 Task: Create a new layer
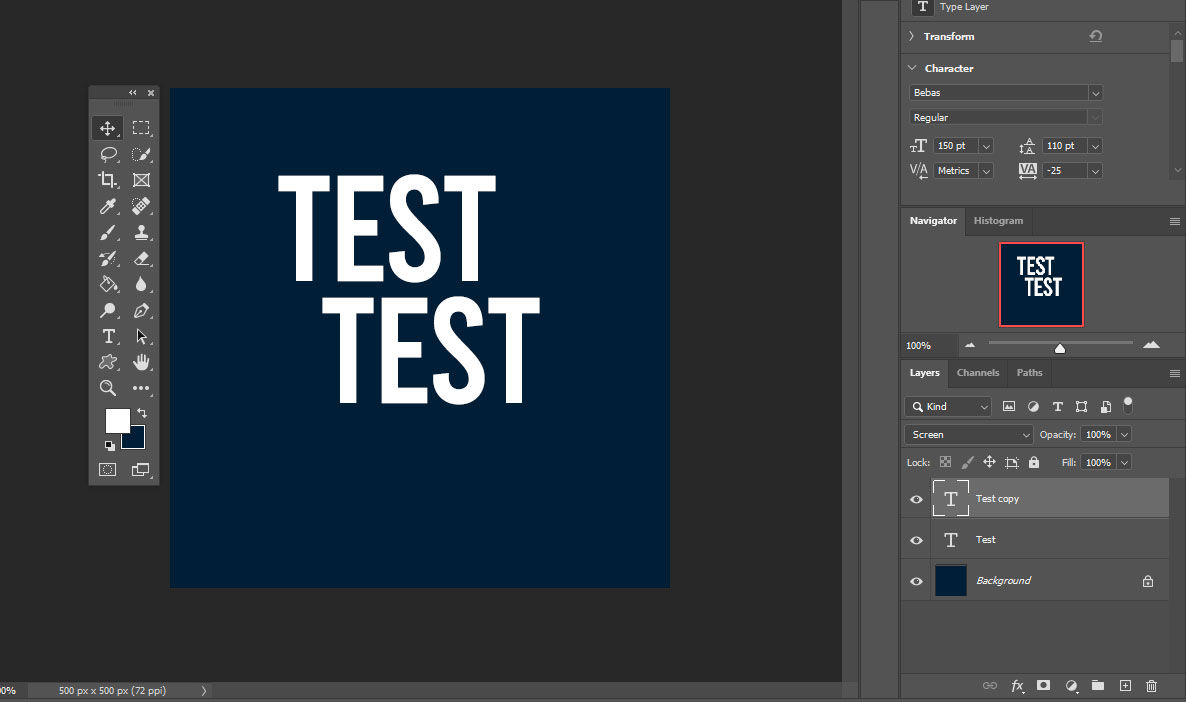tap(1125, 685)
